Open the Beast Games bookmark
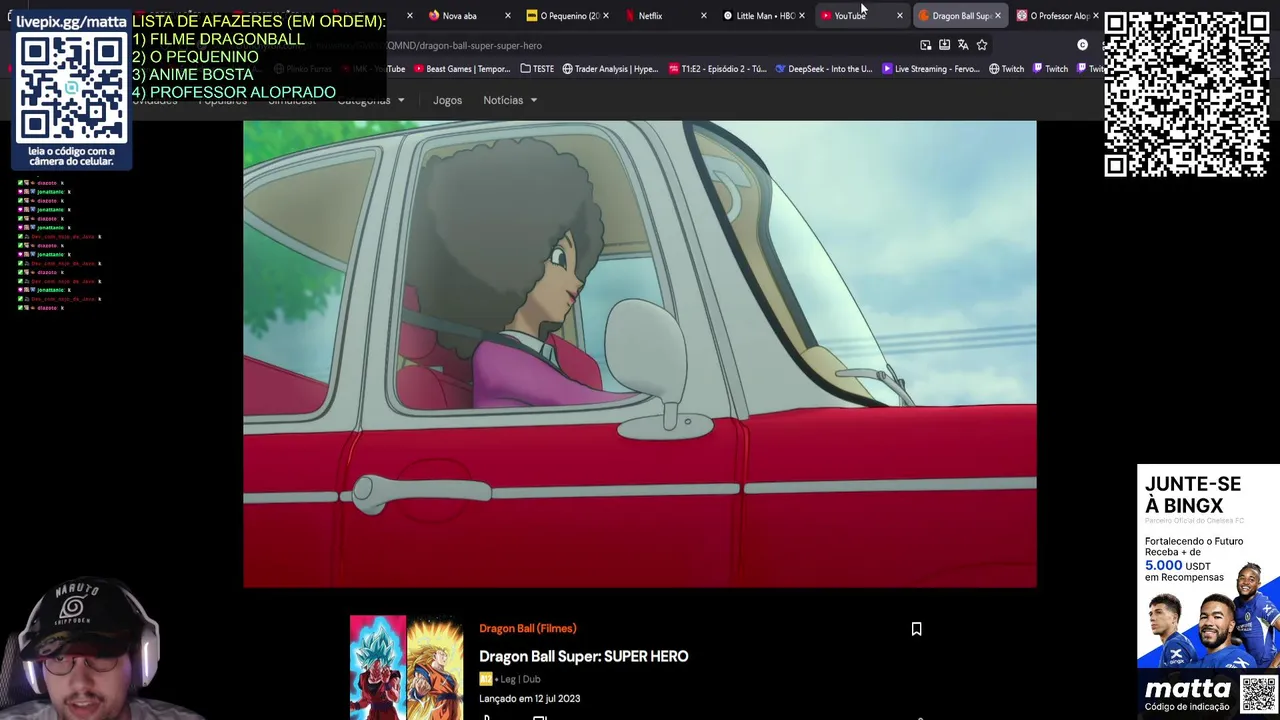The image size is (1280, 720). pos(461,69)
